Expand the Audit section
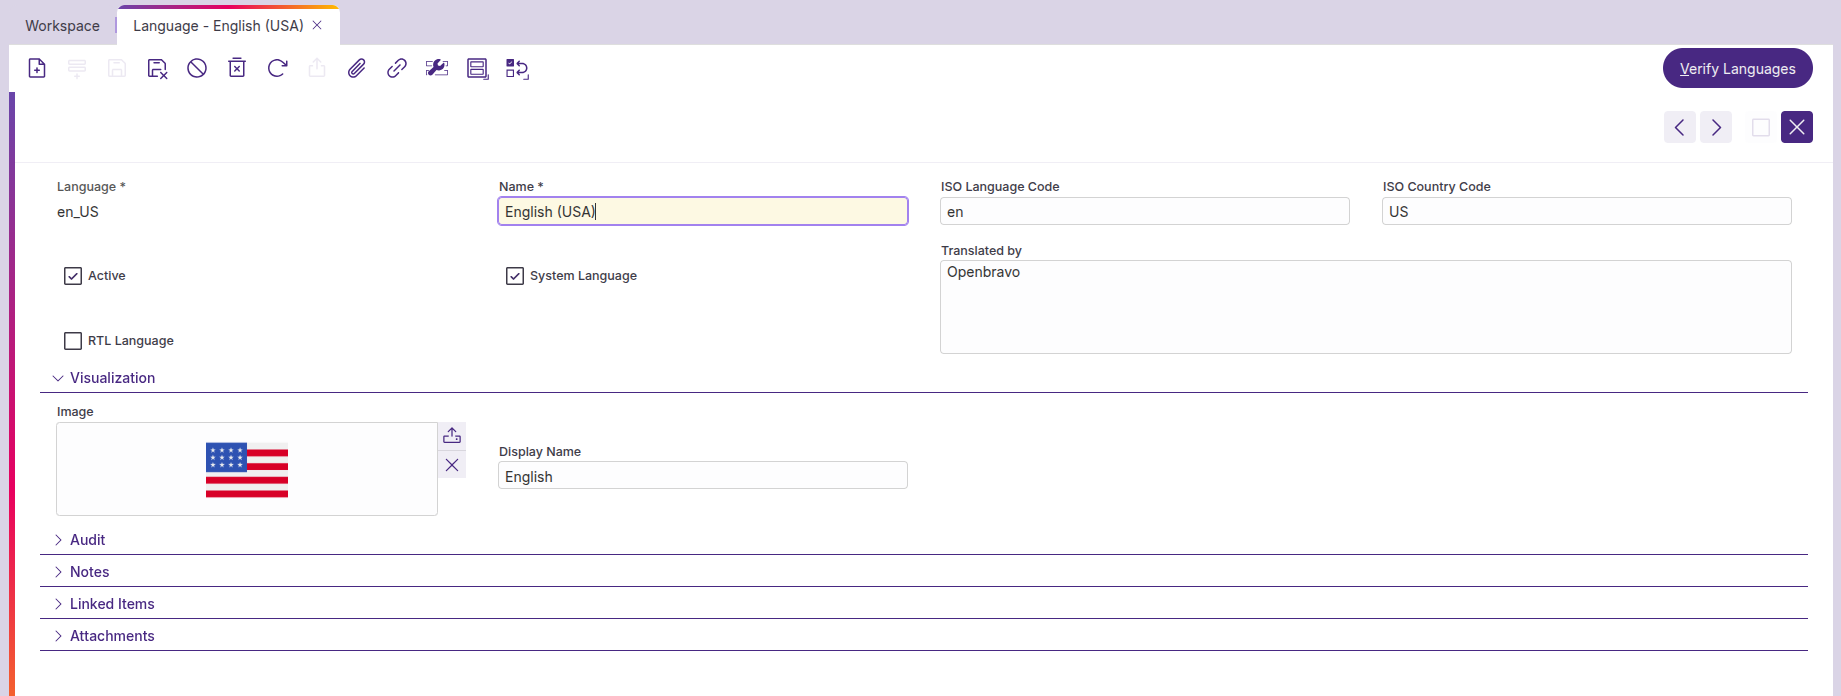Image resolution: width=1841 pixels, height=696 pixels. [x=87, y=540]
